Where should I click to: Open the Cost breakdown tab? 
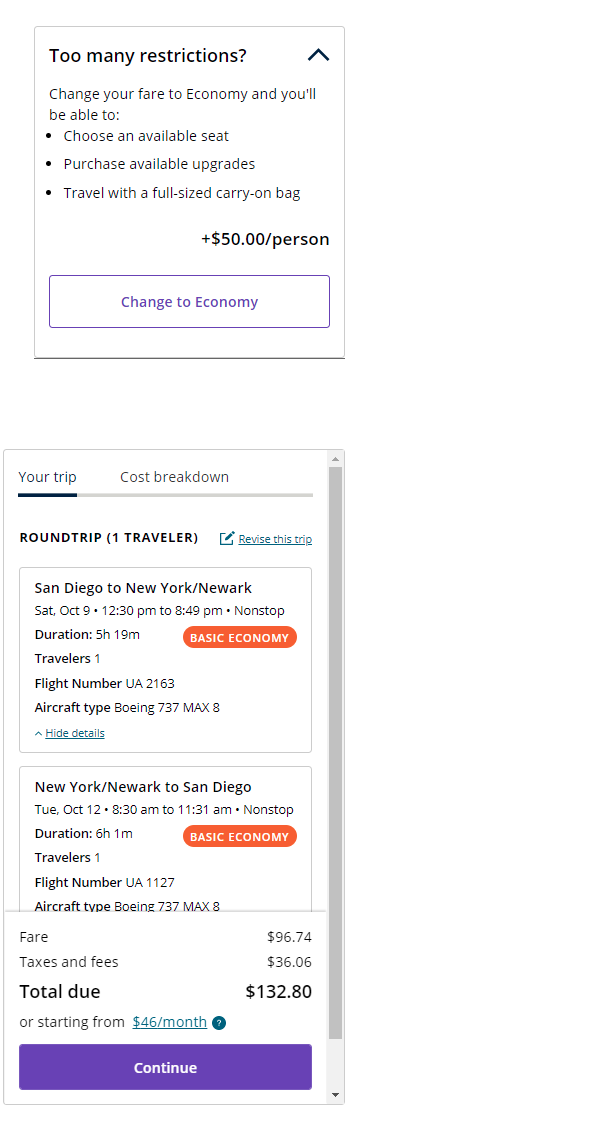pos(175,477)
